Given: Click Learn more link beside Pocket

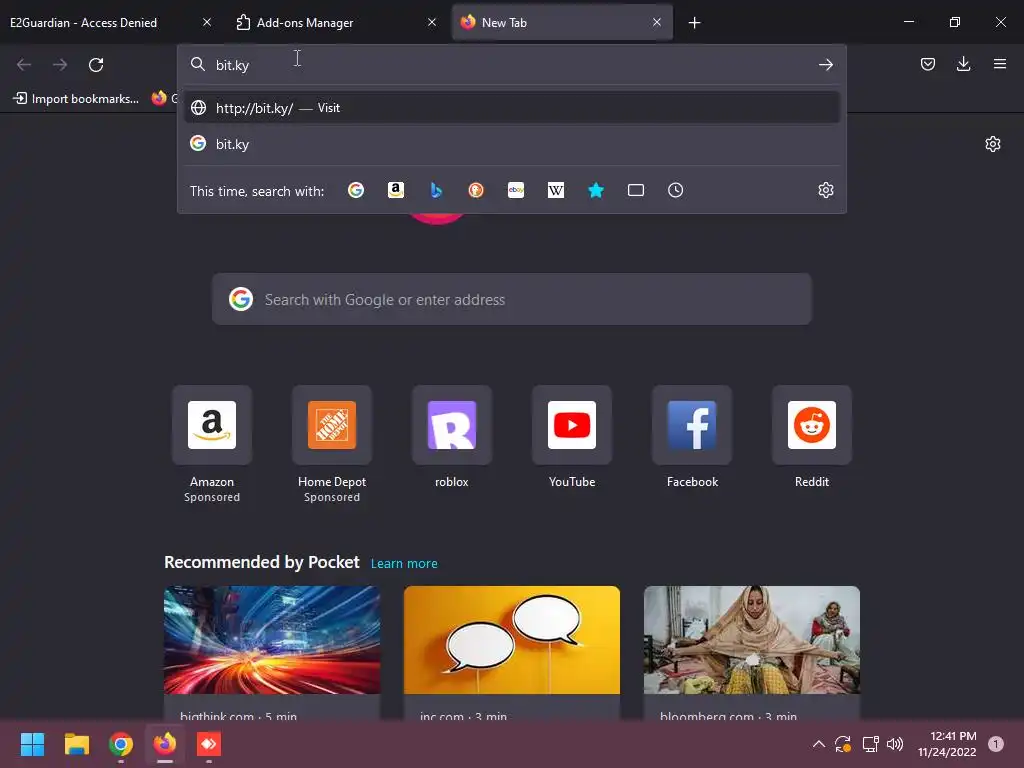Looking at the screenshot, I should [404, 564].
